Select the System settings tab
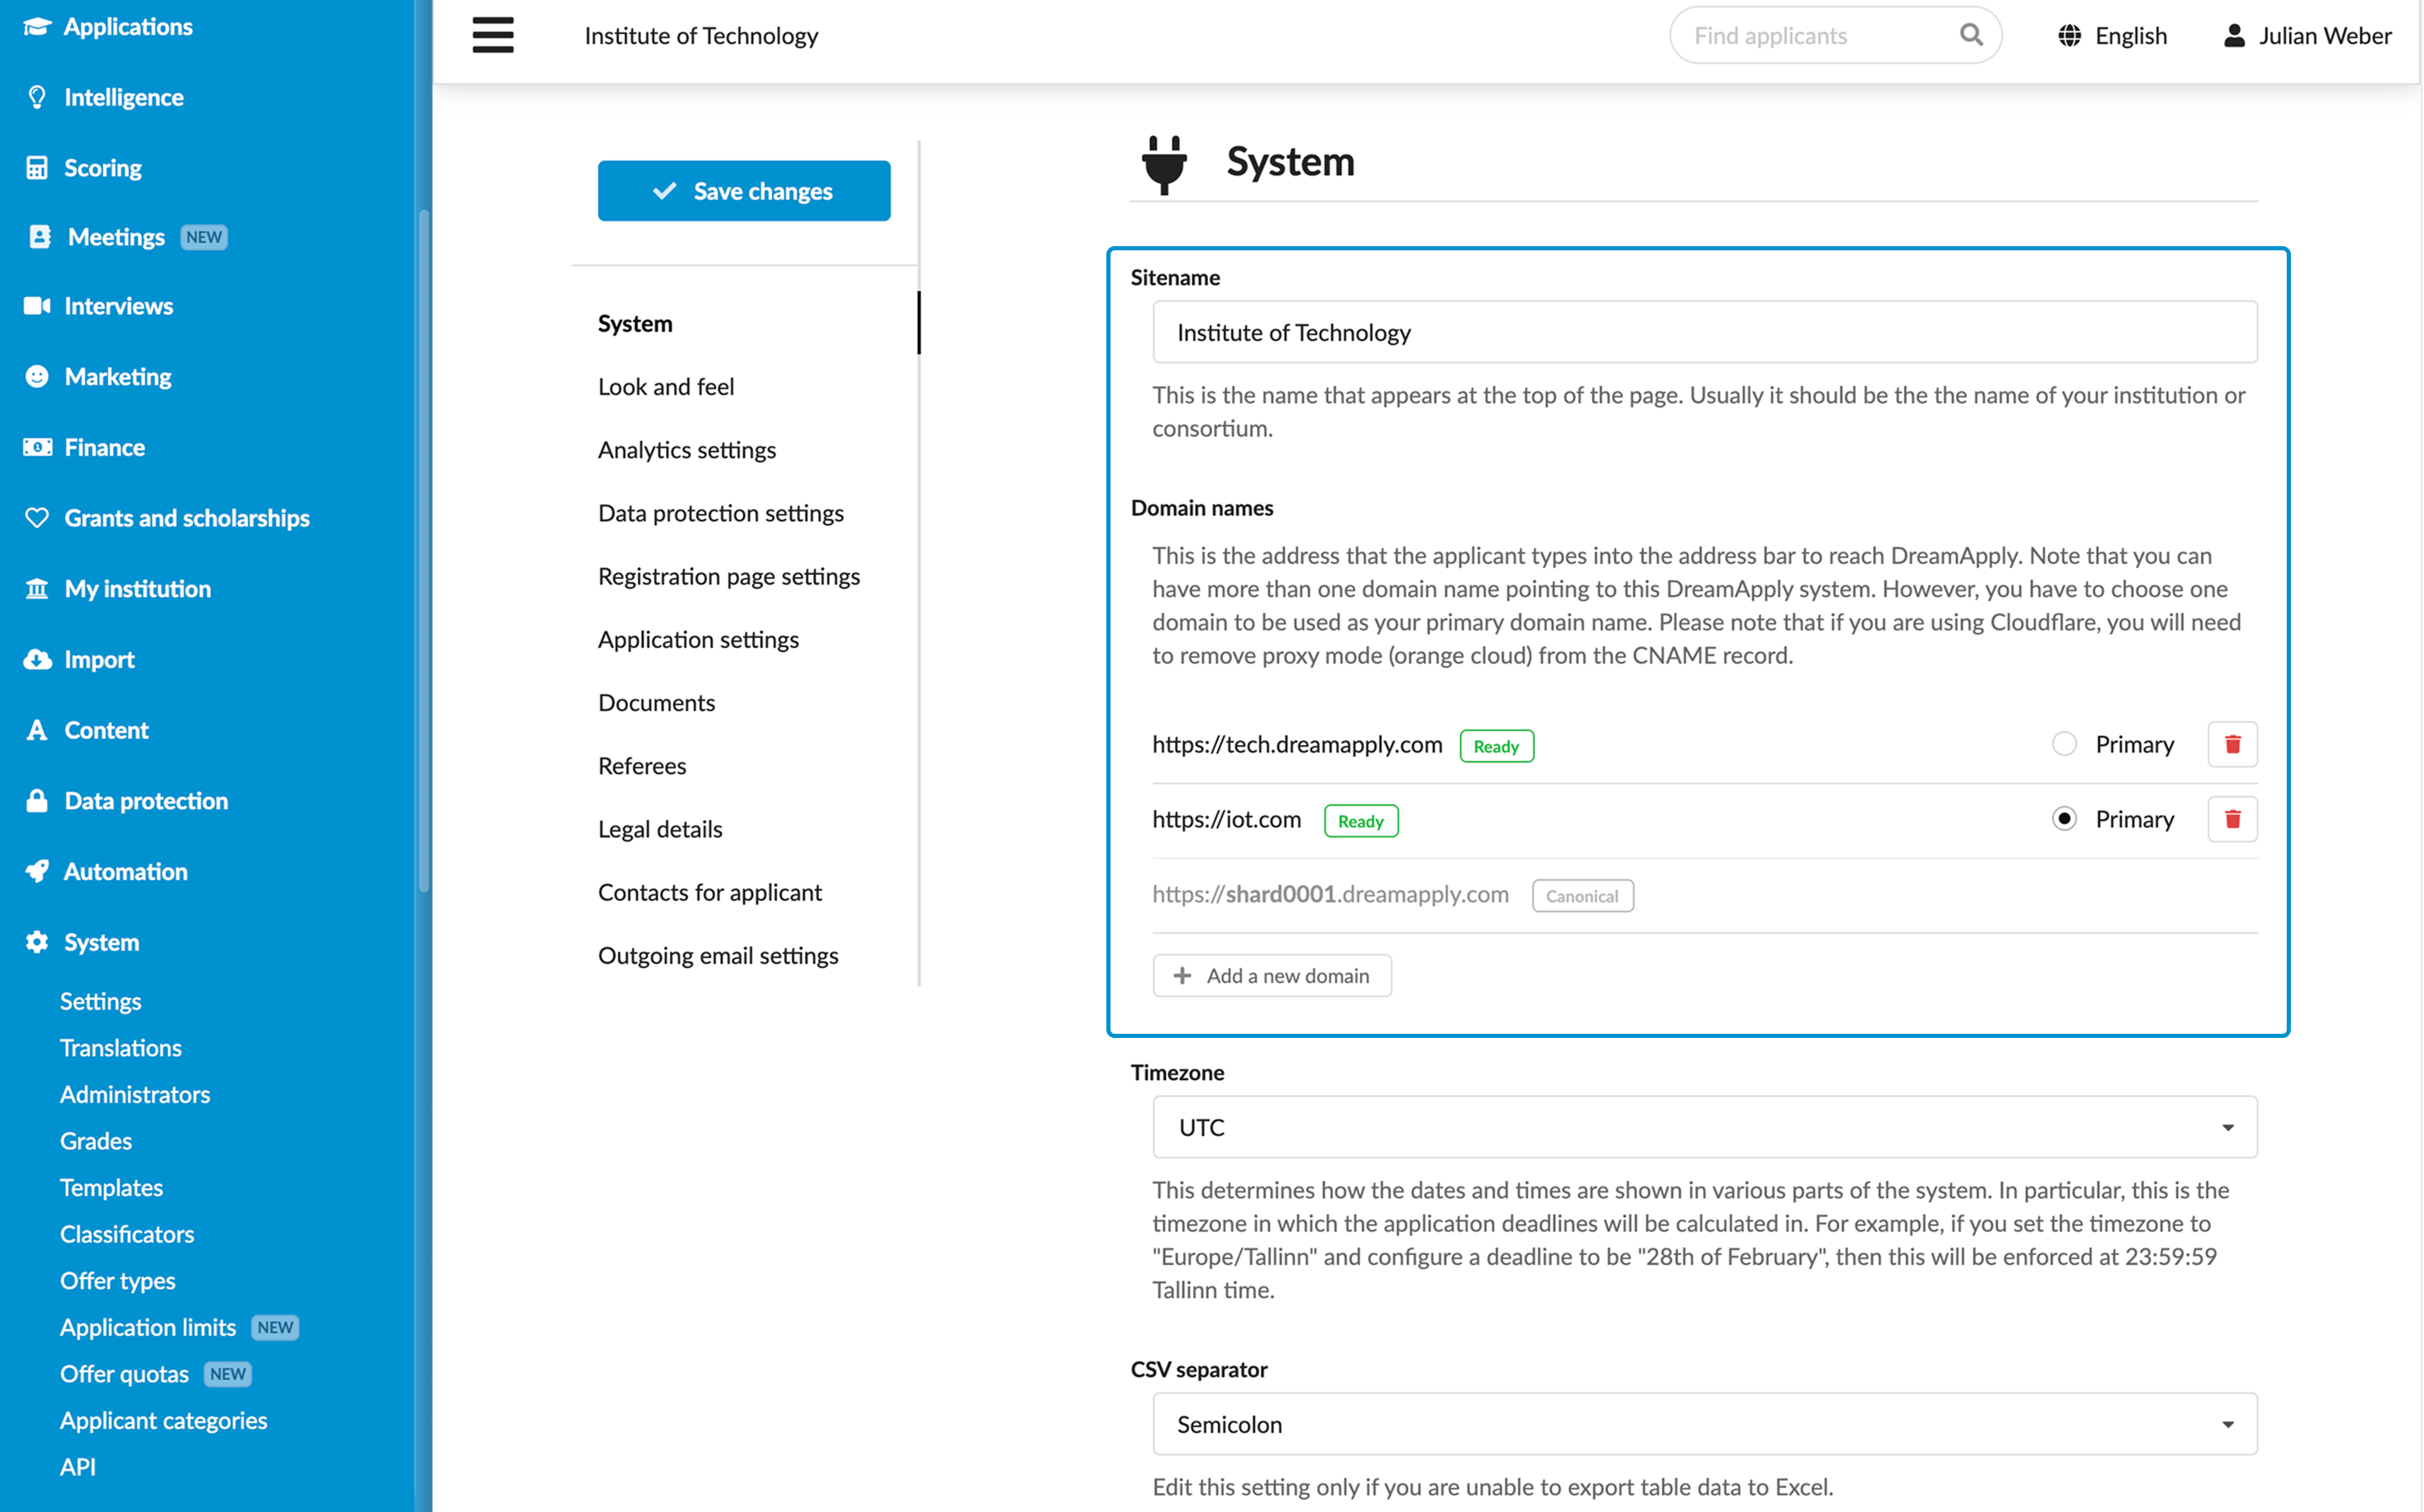2424x1512 pixels. [635, 323]
